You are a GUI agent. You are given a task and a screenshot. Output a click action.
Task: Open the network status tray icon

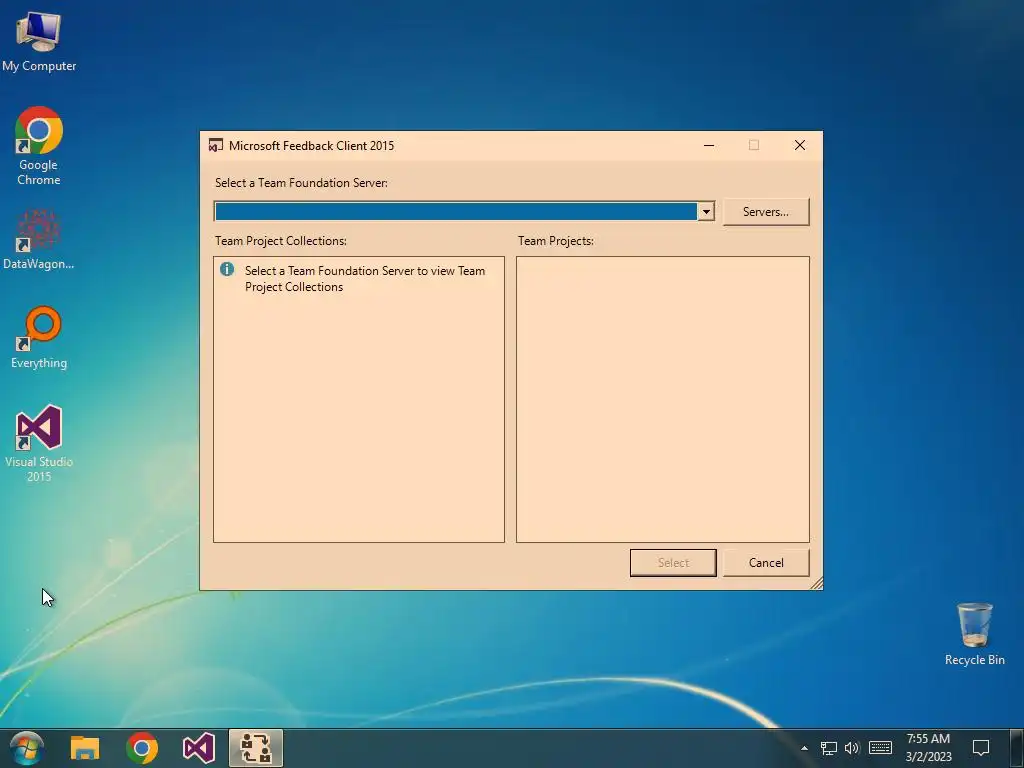coord(829,748)
